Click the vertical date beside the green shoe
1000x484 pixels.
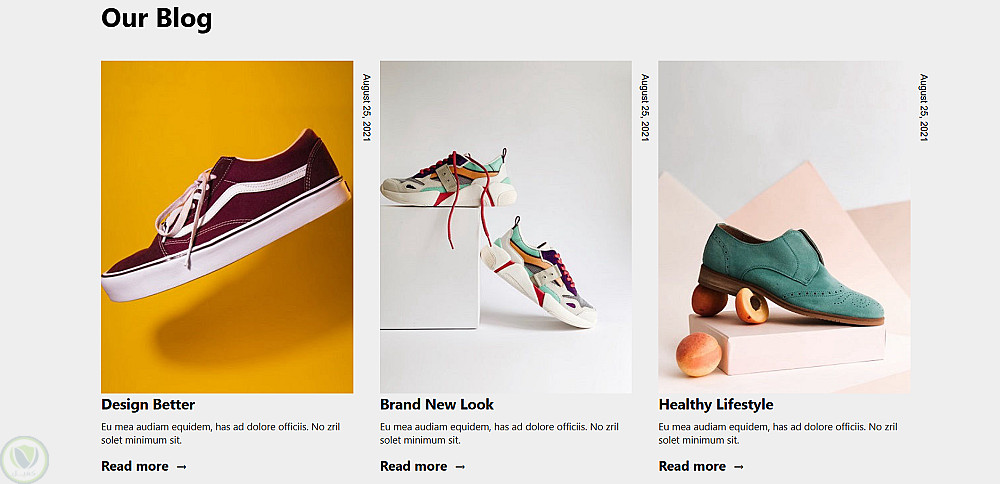click(x=923, y=107)
